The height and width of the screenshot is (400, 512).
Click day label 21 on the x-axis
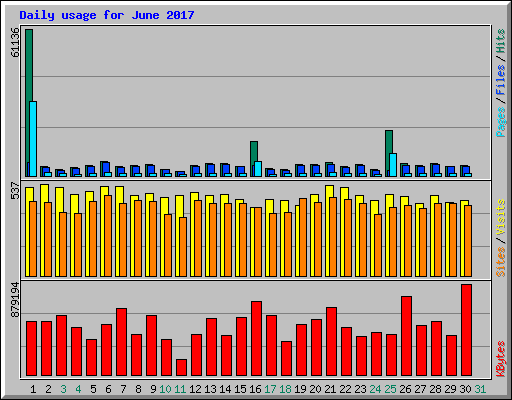[x=330, y=389]
